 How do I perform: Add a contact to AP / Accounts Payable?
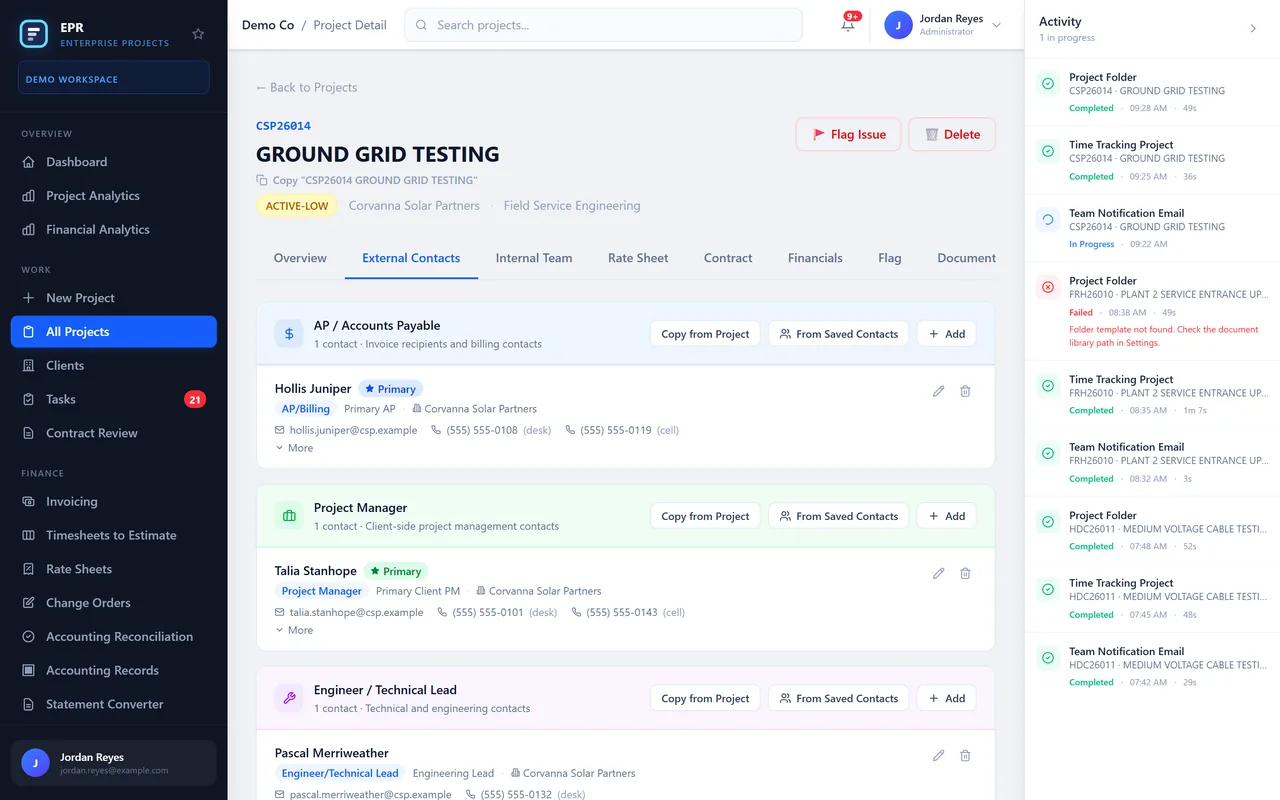pos(946,334)
